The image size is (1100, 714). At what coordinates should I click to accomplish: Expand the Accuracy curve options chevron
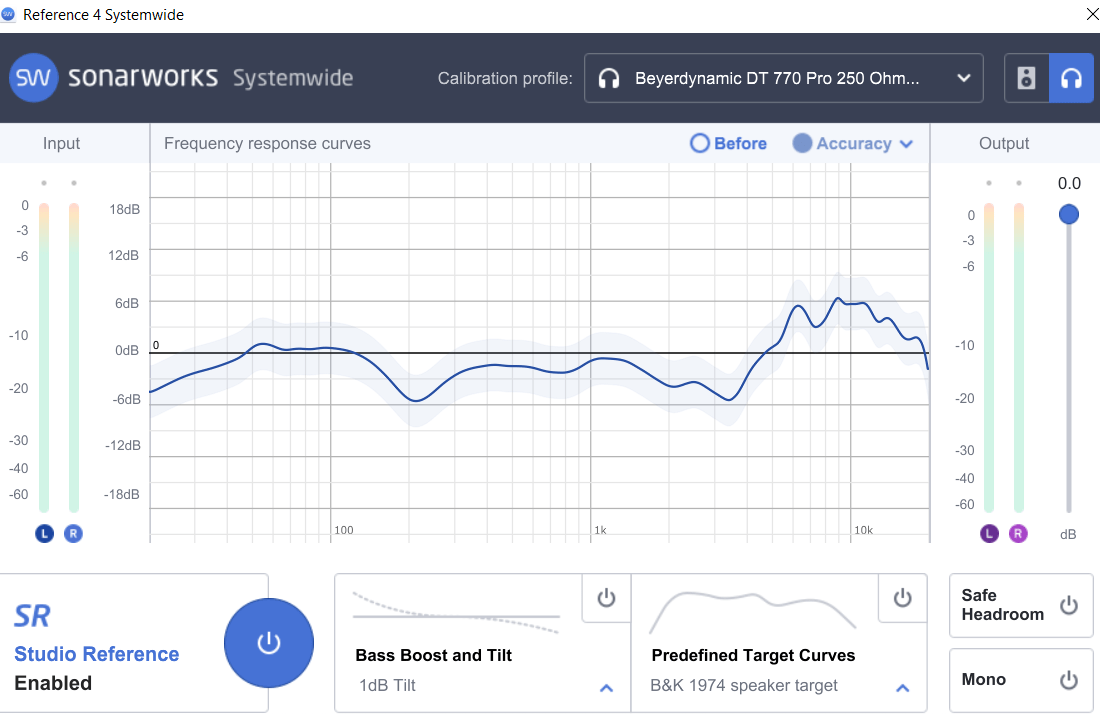pos(906,144)
